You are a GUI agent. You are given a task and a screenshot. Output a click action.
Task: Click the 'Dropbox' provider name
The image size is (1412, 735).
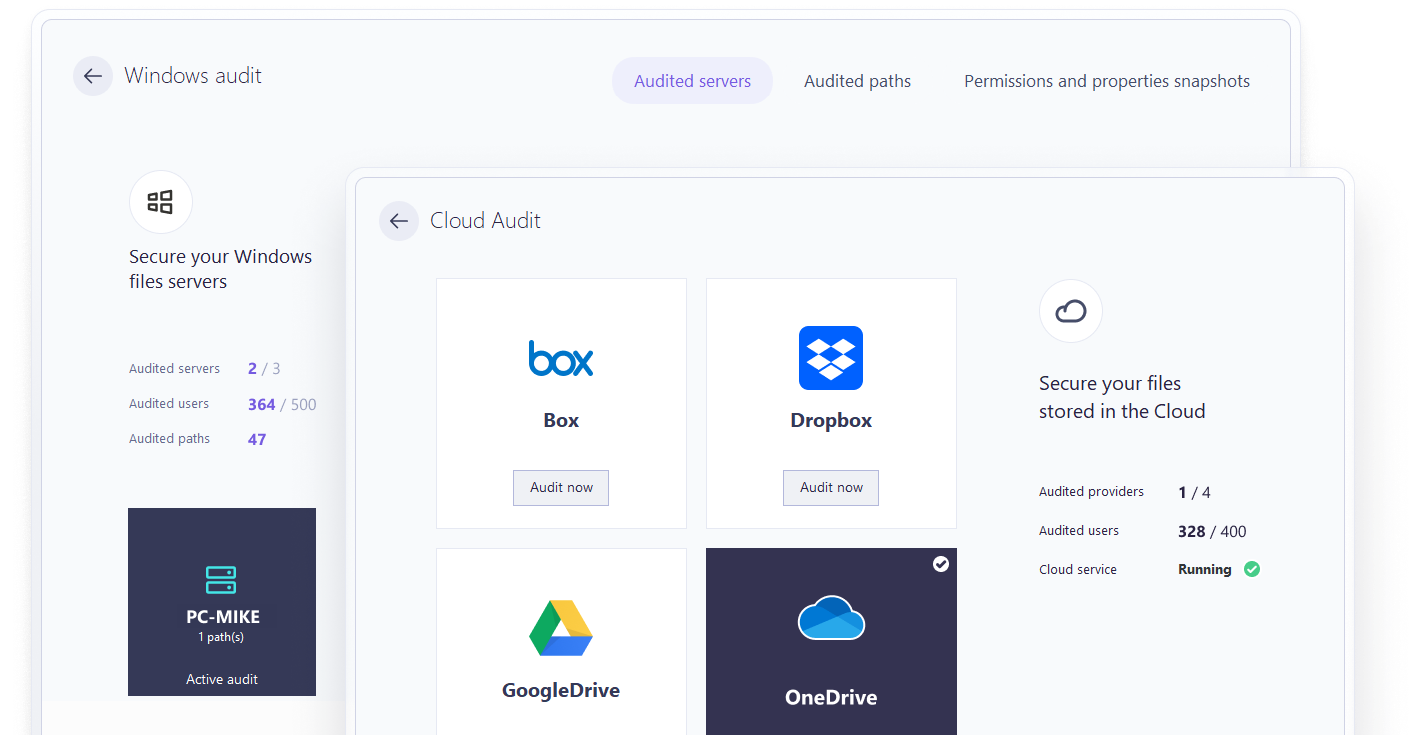coord(831,421)
